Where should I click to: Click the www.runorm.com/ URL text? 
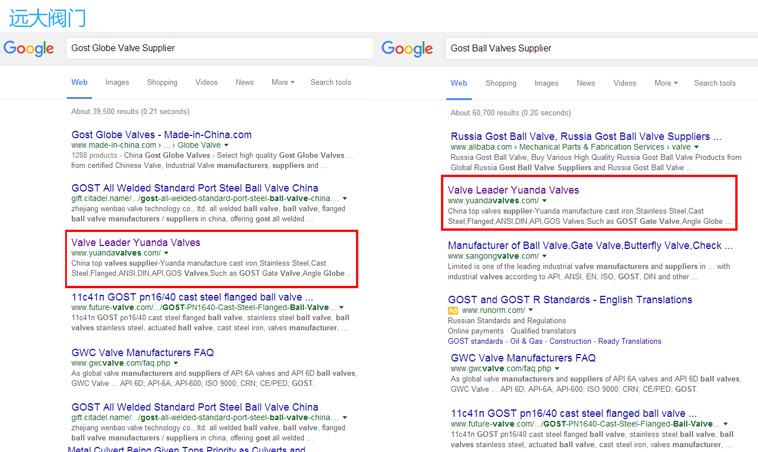pyautogui.click(x=493, y=310)
